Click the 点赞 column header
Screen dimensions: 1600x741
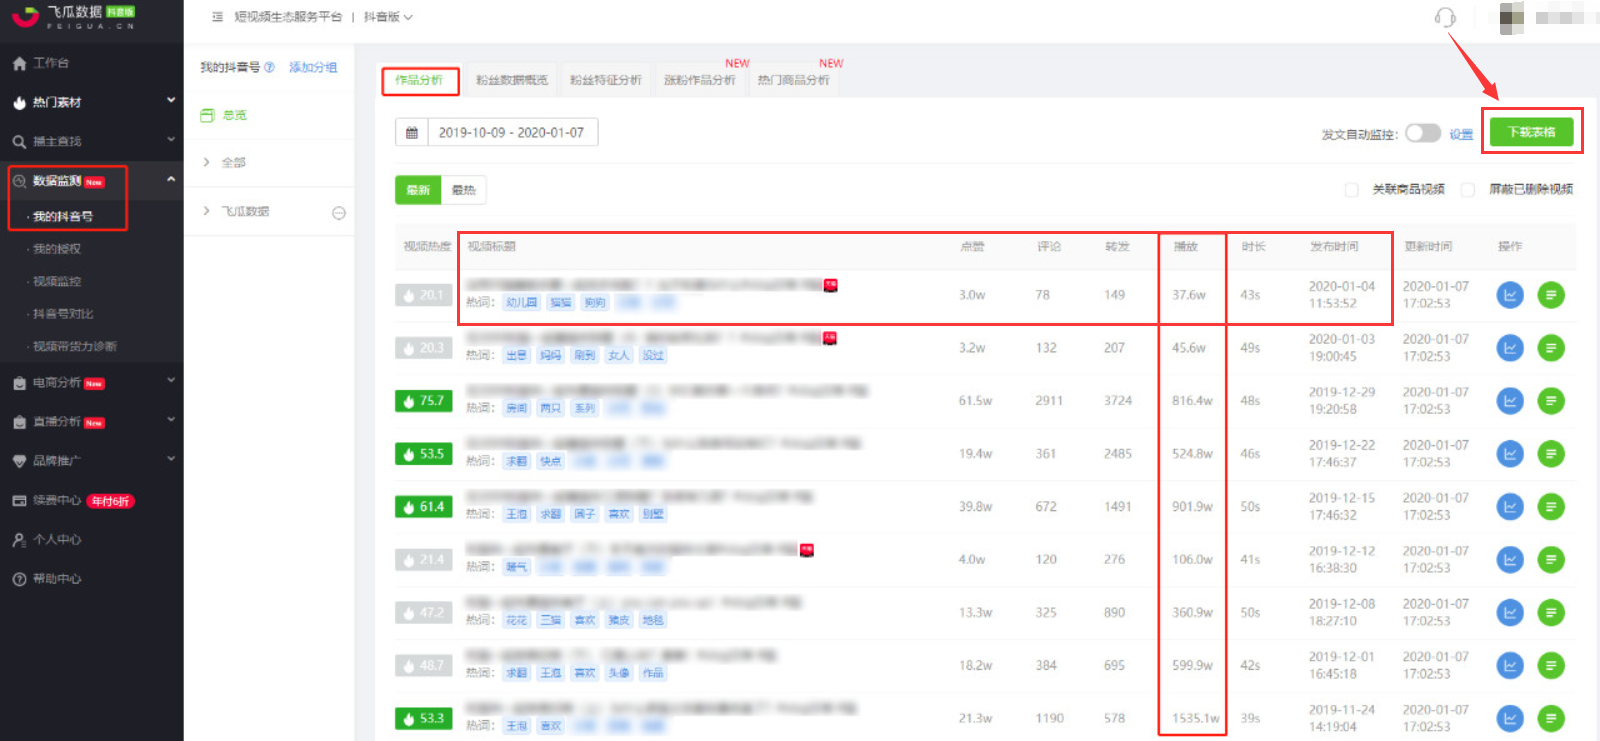pyautogui.click(x=972, y=246)
